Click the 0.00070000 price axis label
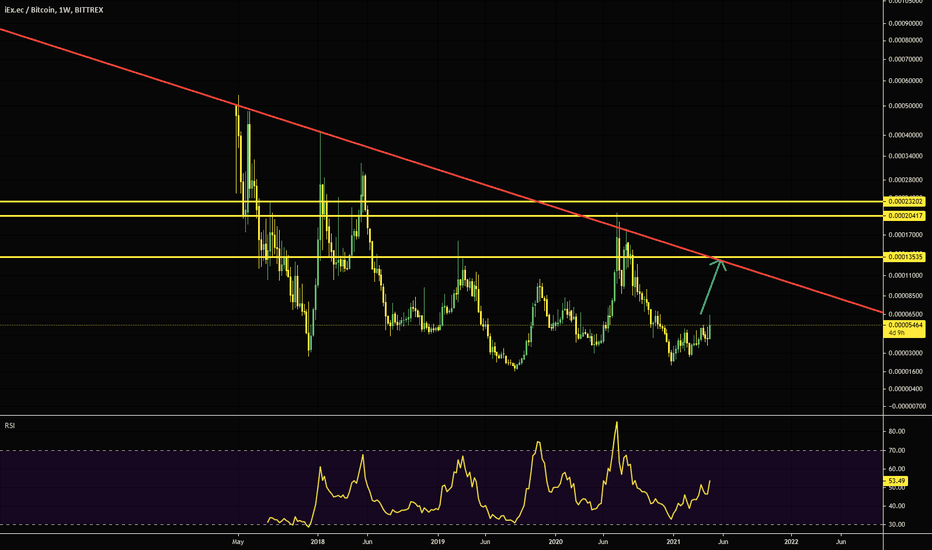The image size is (932, 550). point(906,59)
